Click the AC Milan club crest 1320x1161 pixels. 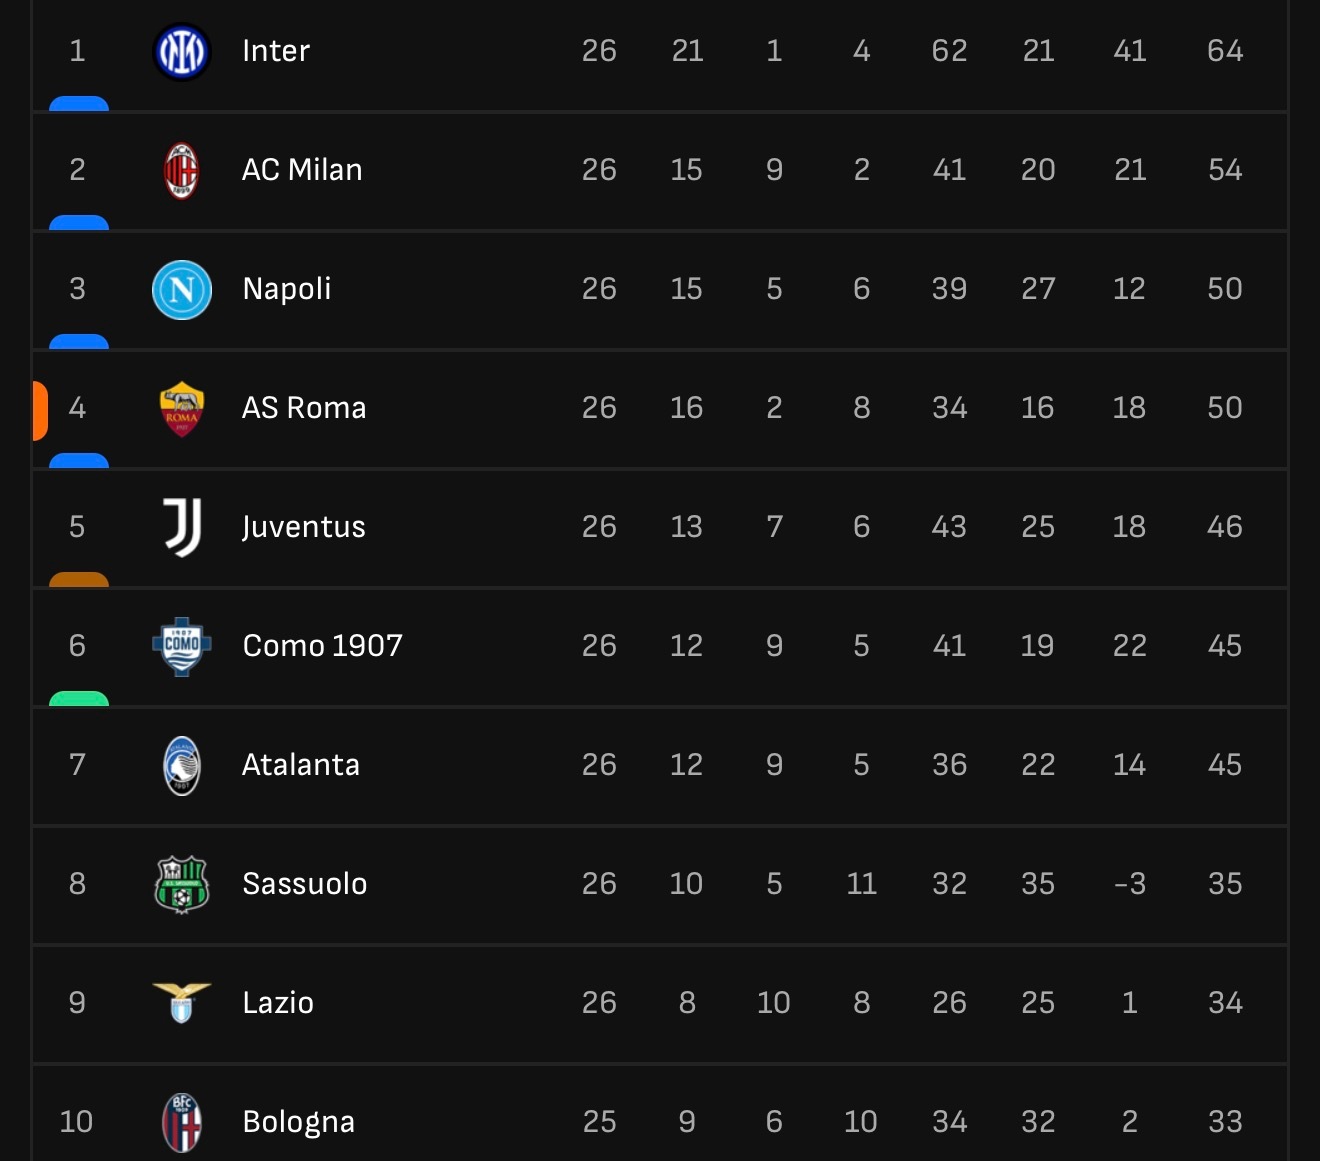(181, 170)
